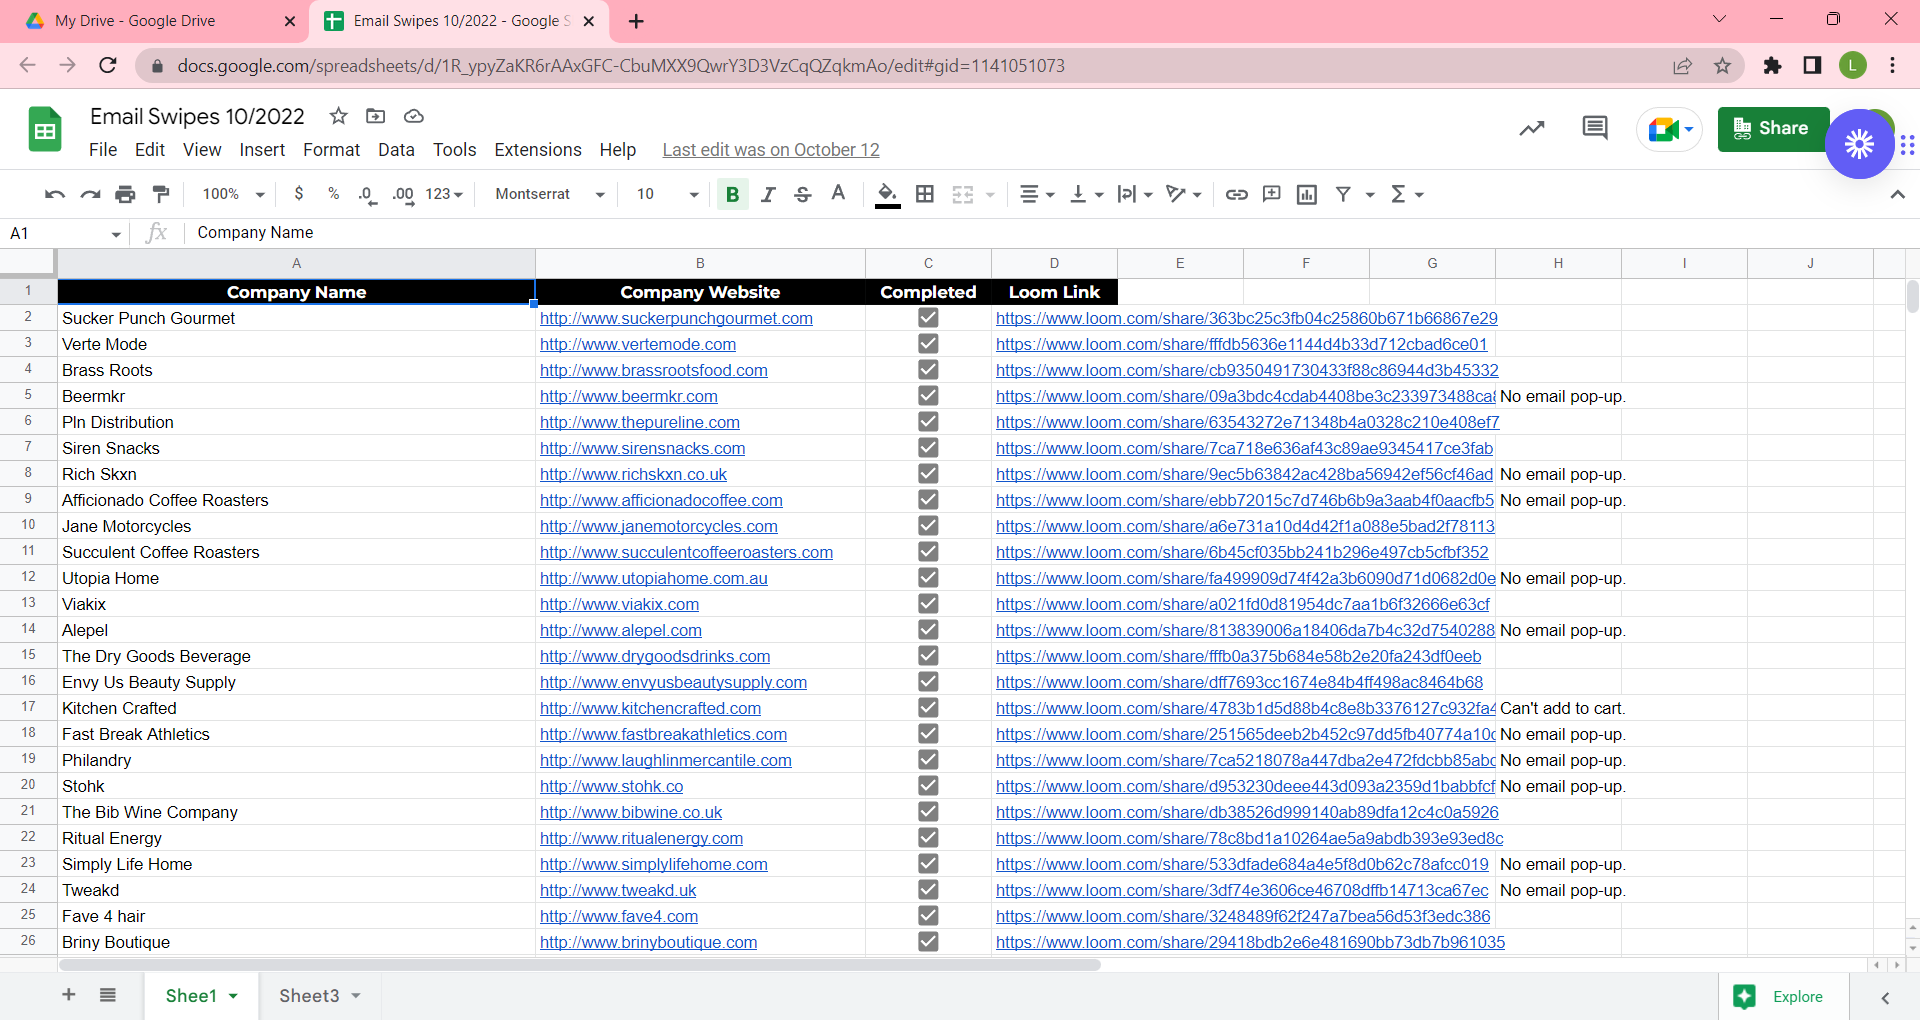Screen dimensions: 1920x1020
Task: Open the browser Extensions puzzle icon
Action: click(1772, 65)
